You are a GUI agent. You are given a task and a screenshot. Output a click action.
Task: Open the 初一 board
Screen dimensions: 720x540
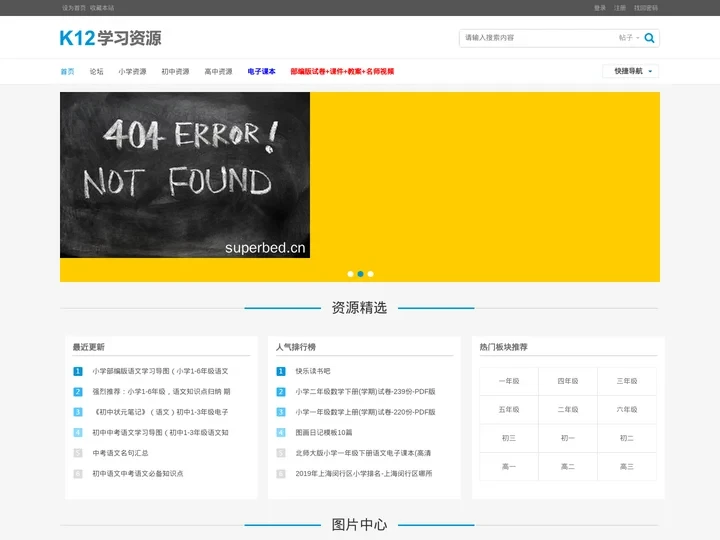tap(568, 438)
